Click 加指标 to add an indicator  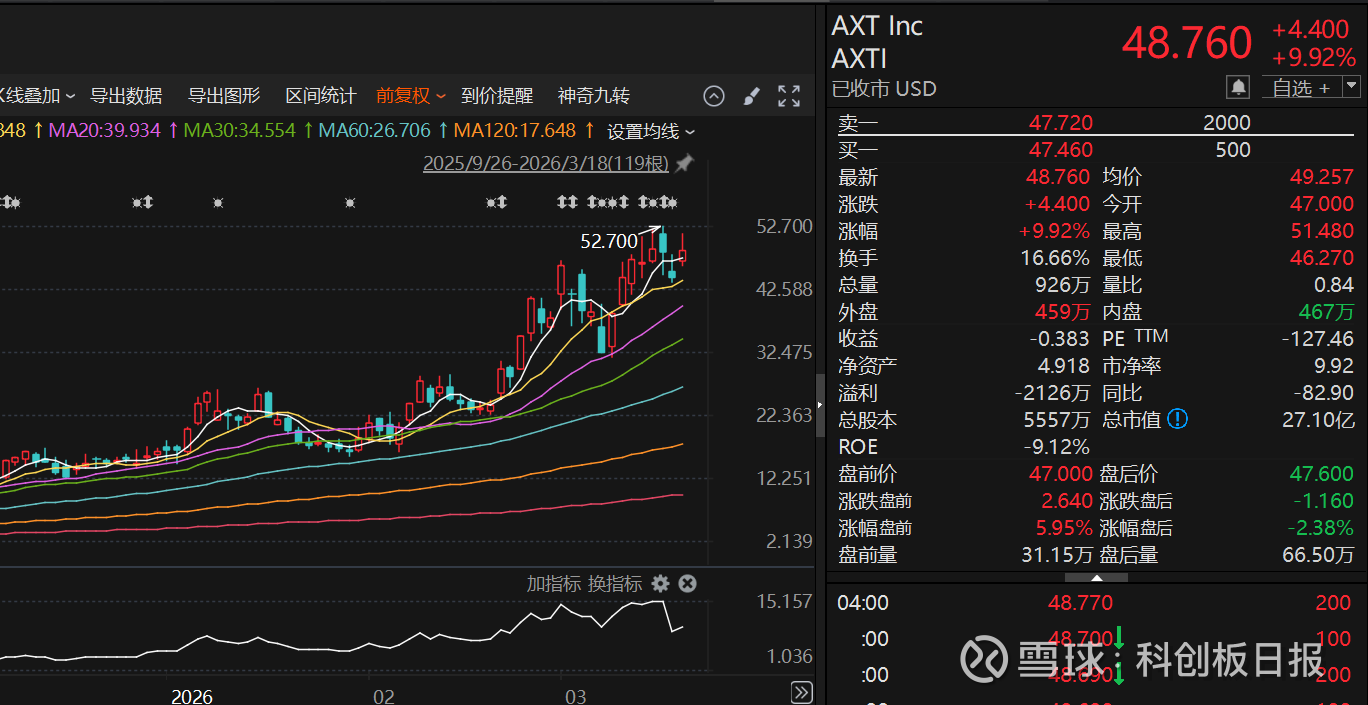pyautogui.click(x=554, y=583)
